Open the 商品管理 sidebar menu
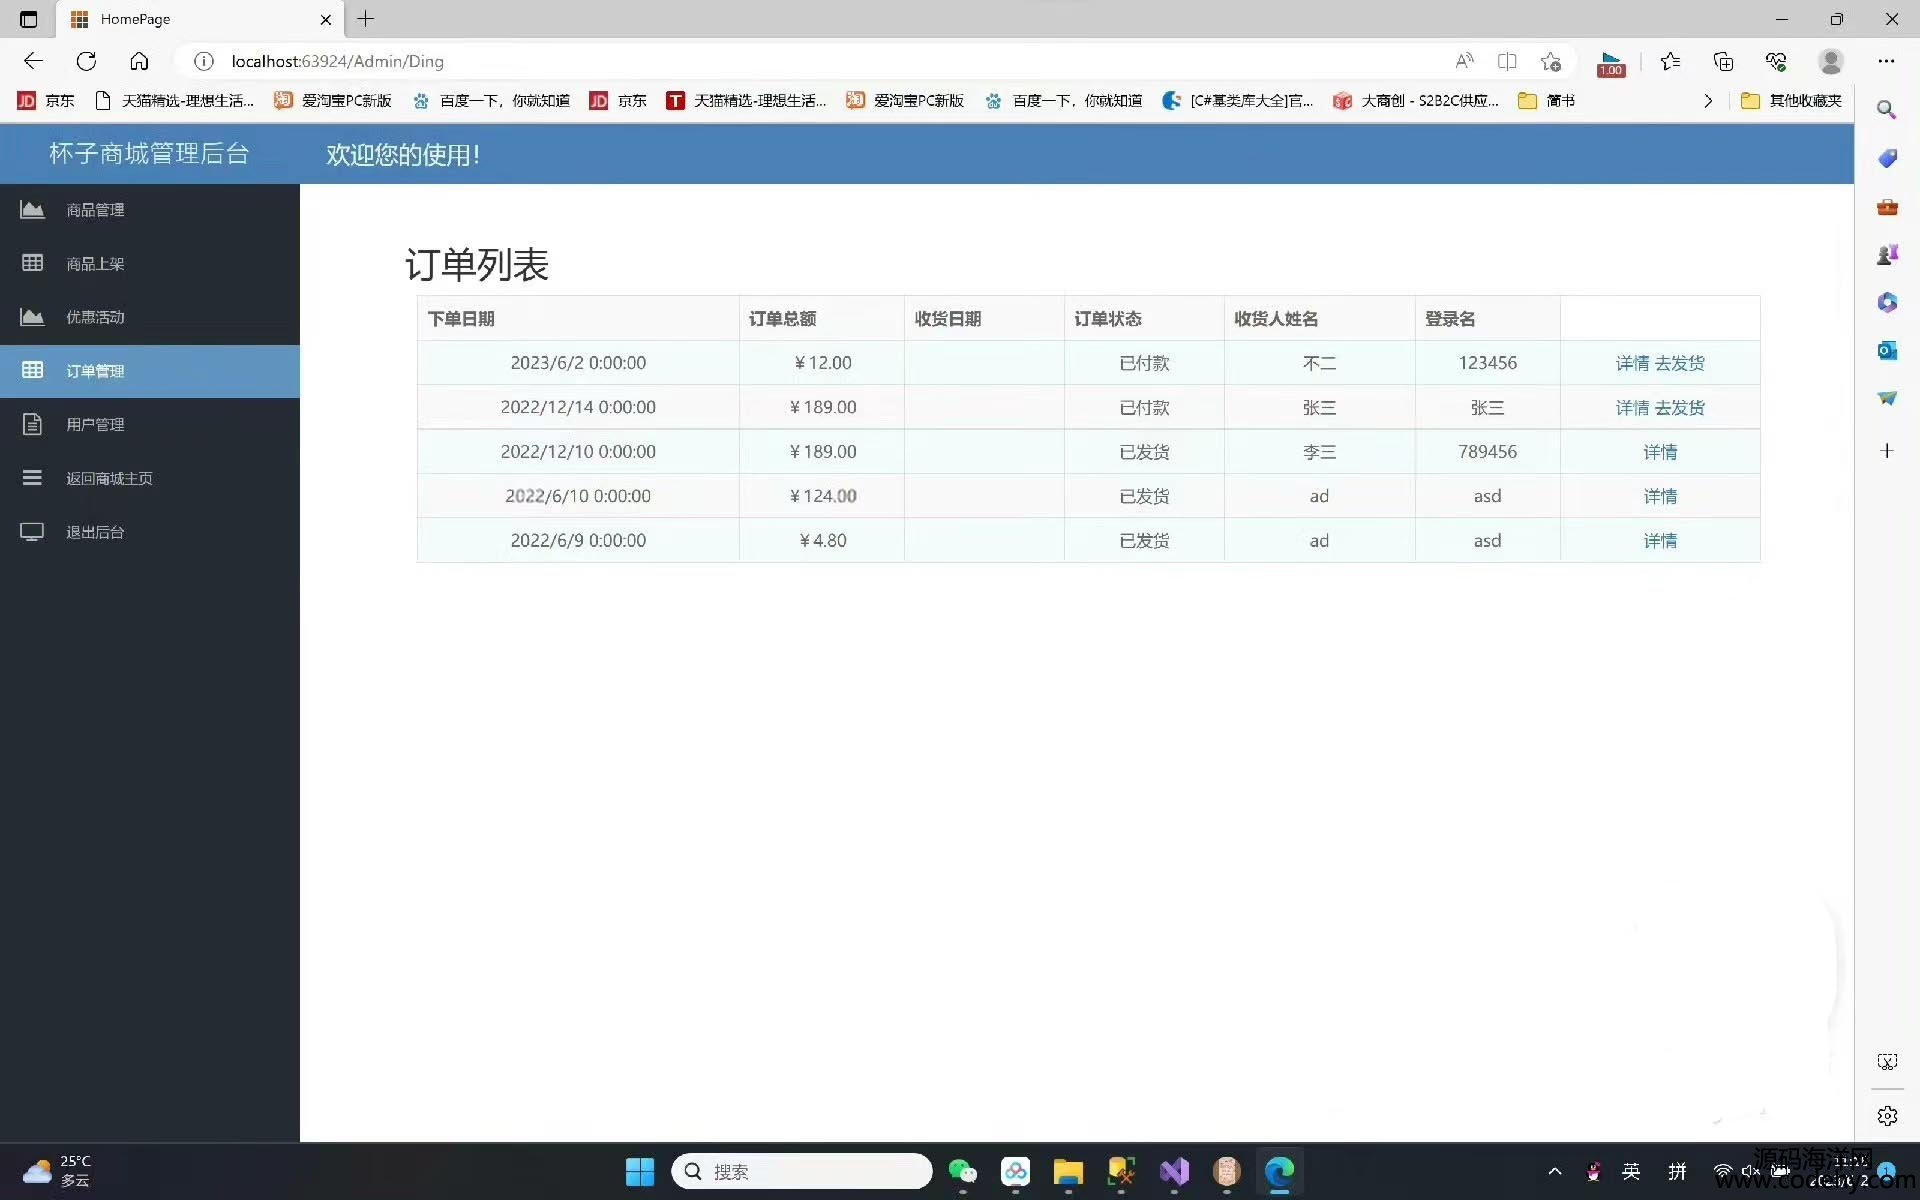The image size is (1920, 1200). coord(150,210)
